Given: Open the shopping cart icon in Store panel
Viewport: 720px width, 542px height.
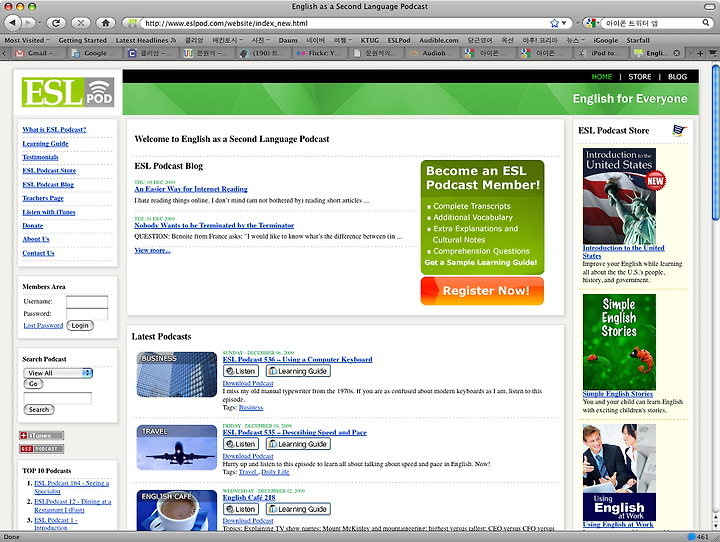Looking at the screenshot, I should [x=680, y=130].
